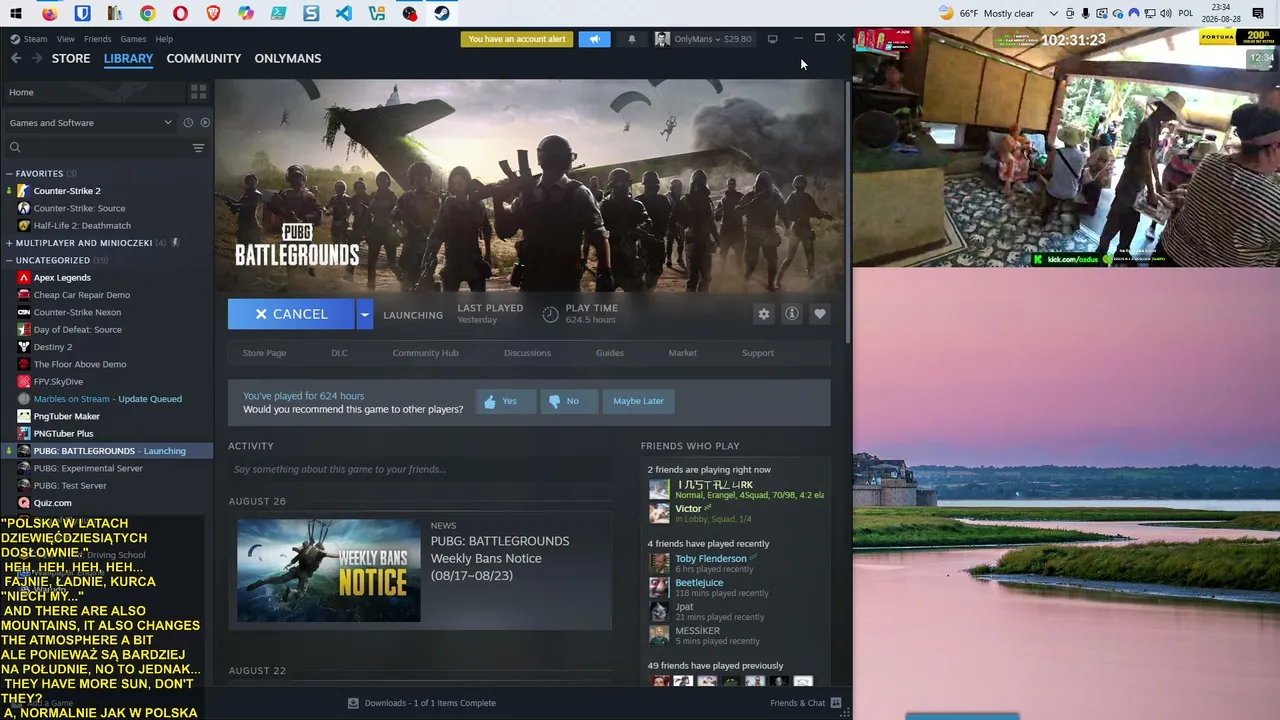Image resolution: width=1280 pixels, height=720 pixels.
Task: Add PUBG to favorites with heart
Action: [x=820, y=314]
